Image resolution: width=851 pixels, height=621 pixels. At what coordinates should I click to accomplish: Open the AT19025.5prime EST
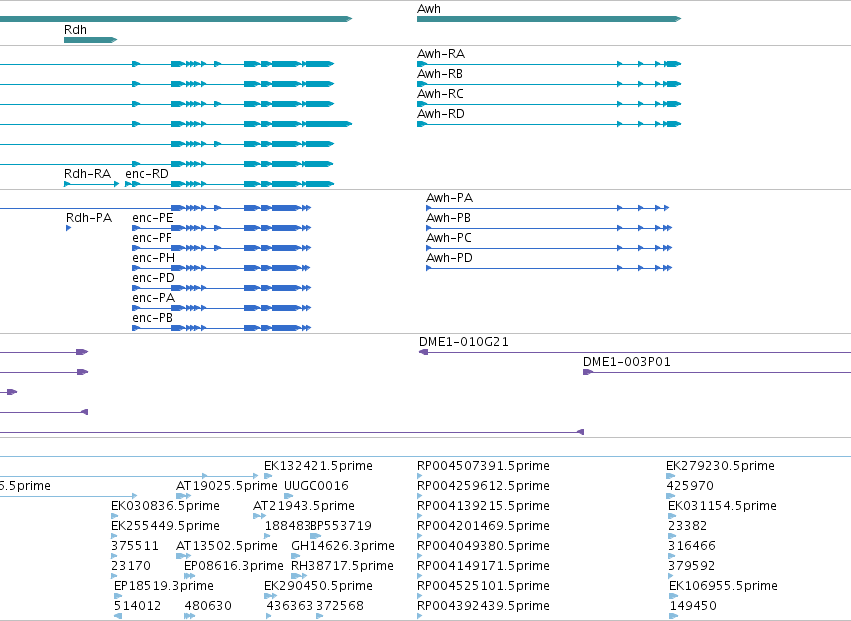(226, 486)
